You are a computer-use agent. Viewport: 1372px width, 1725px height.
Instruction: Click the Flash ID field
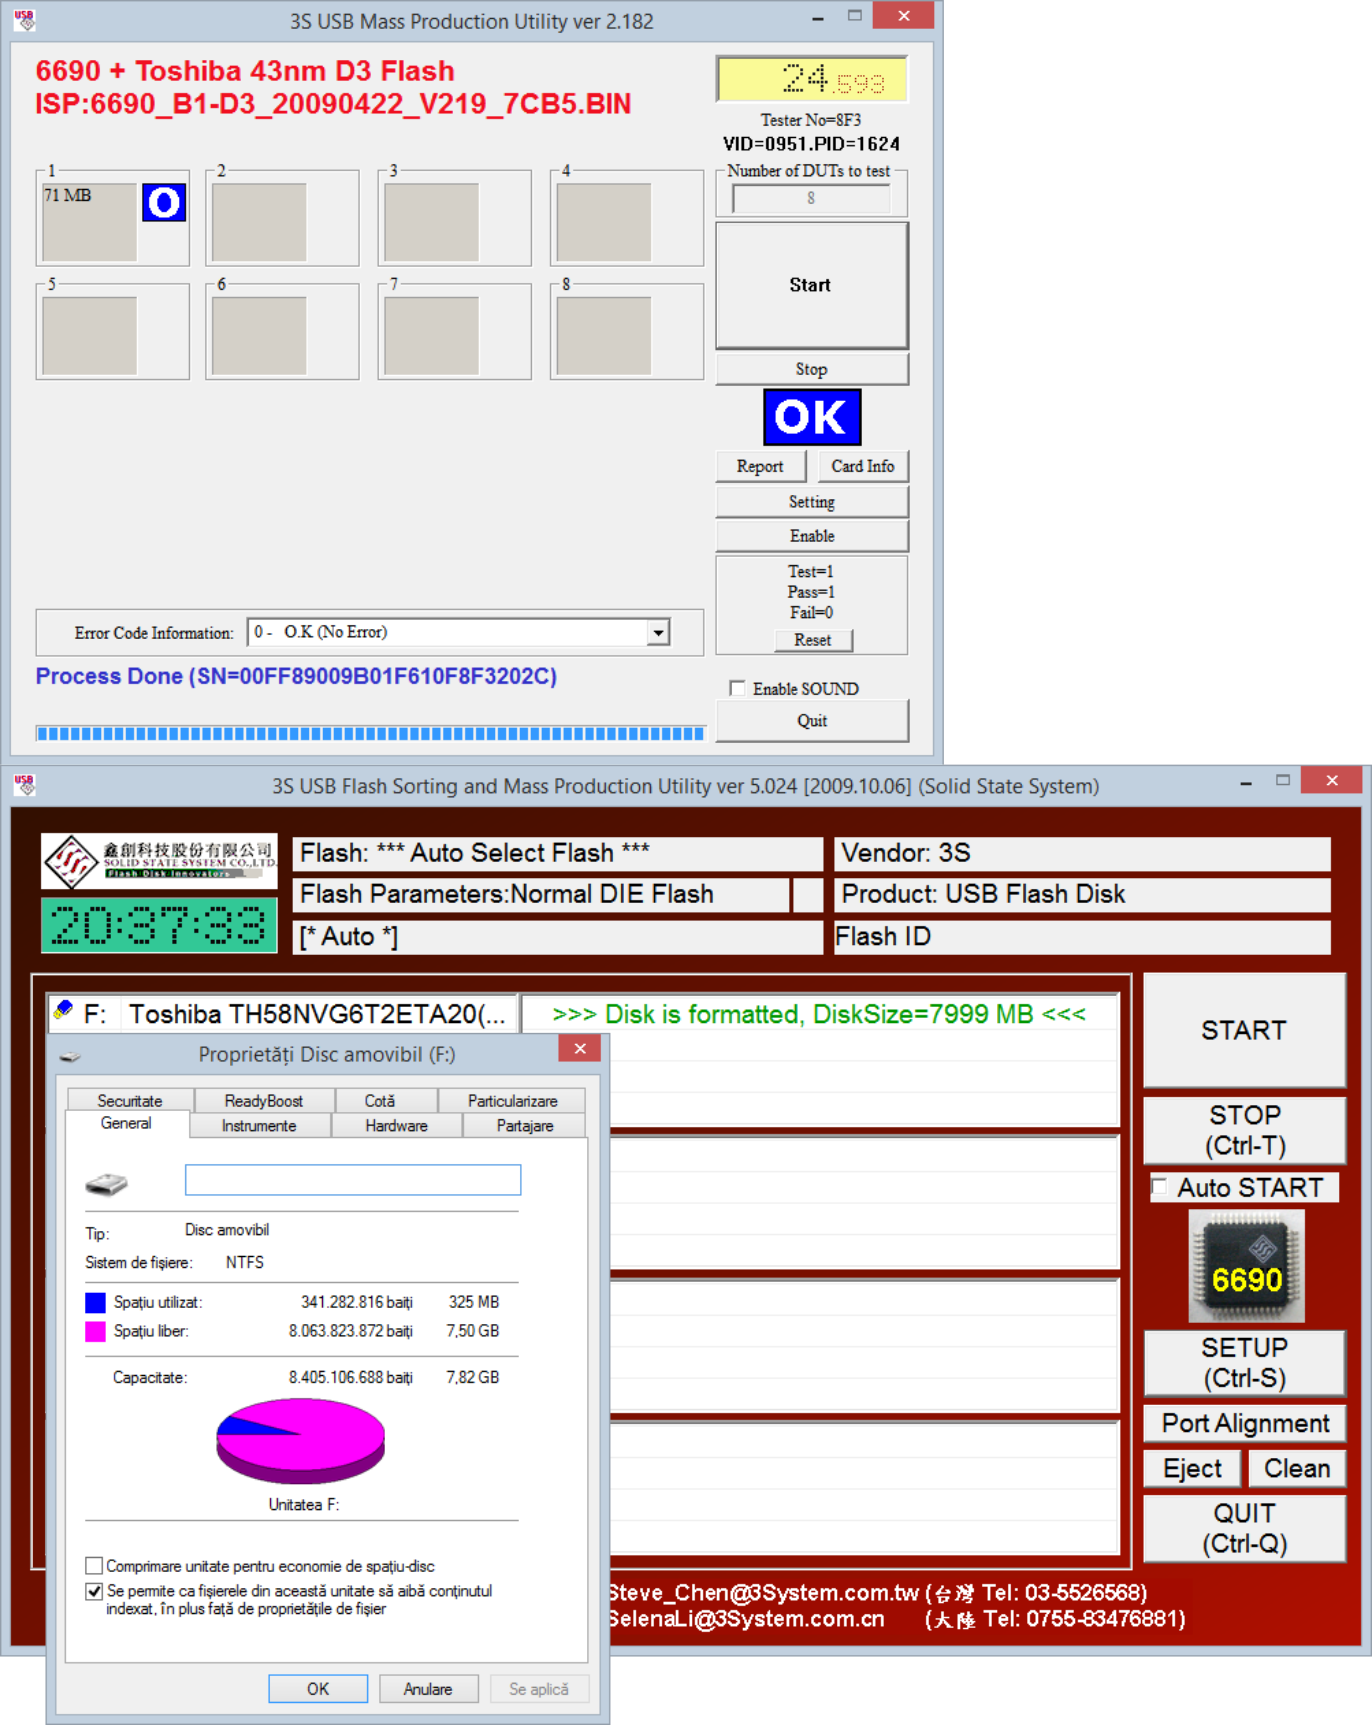point(1082,937)
